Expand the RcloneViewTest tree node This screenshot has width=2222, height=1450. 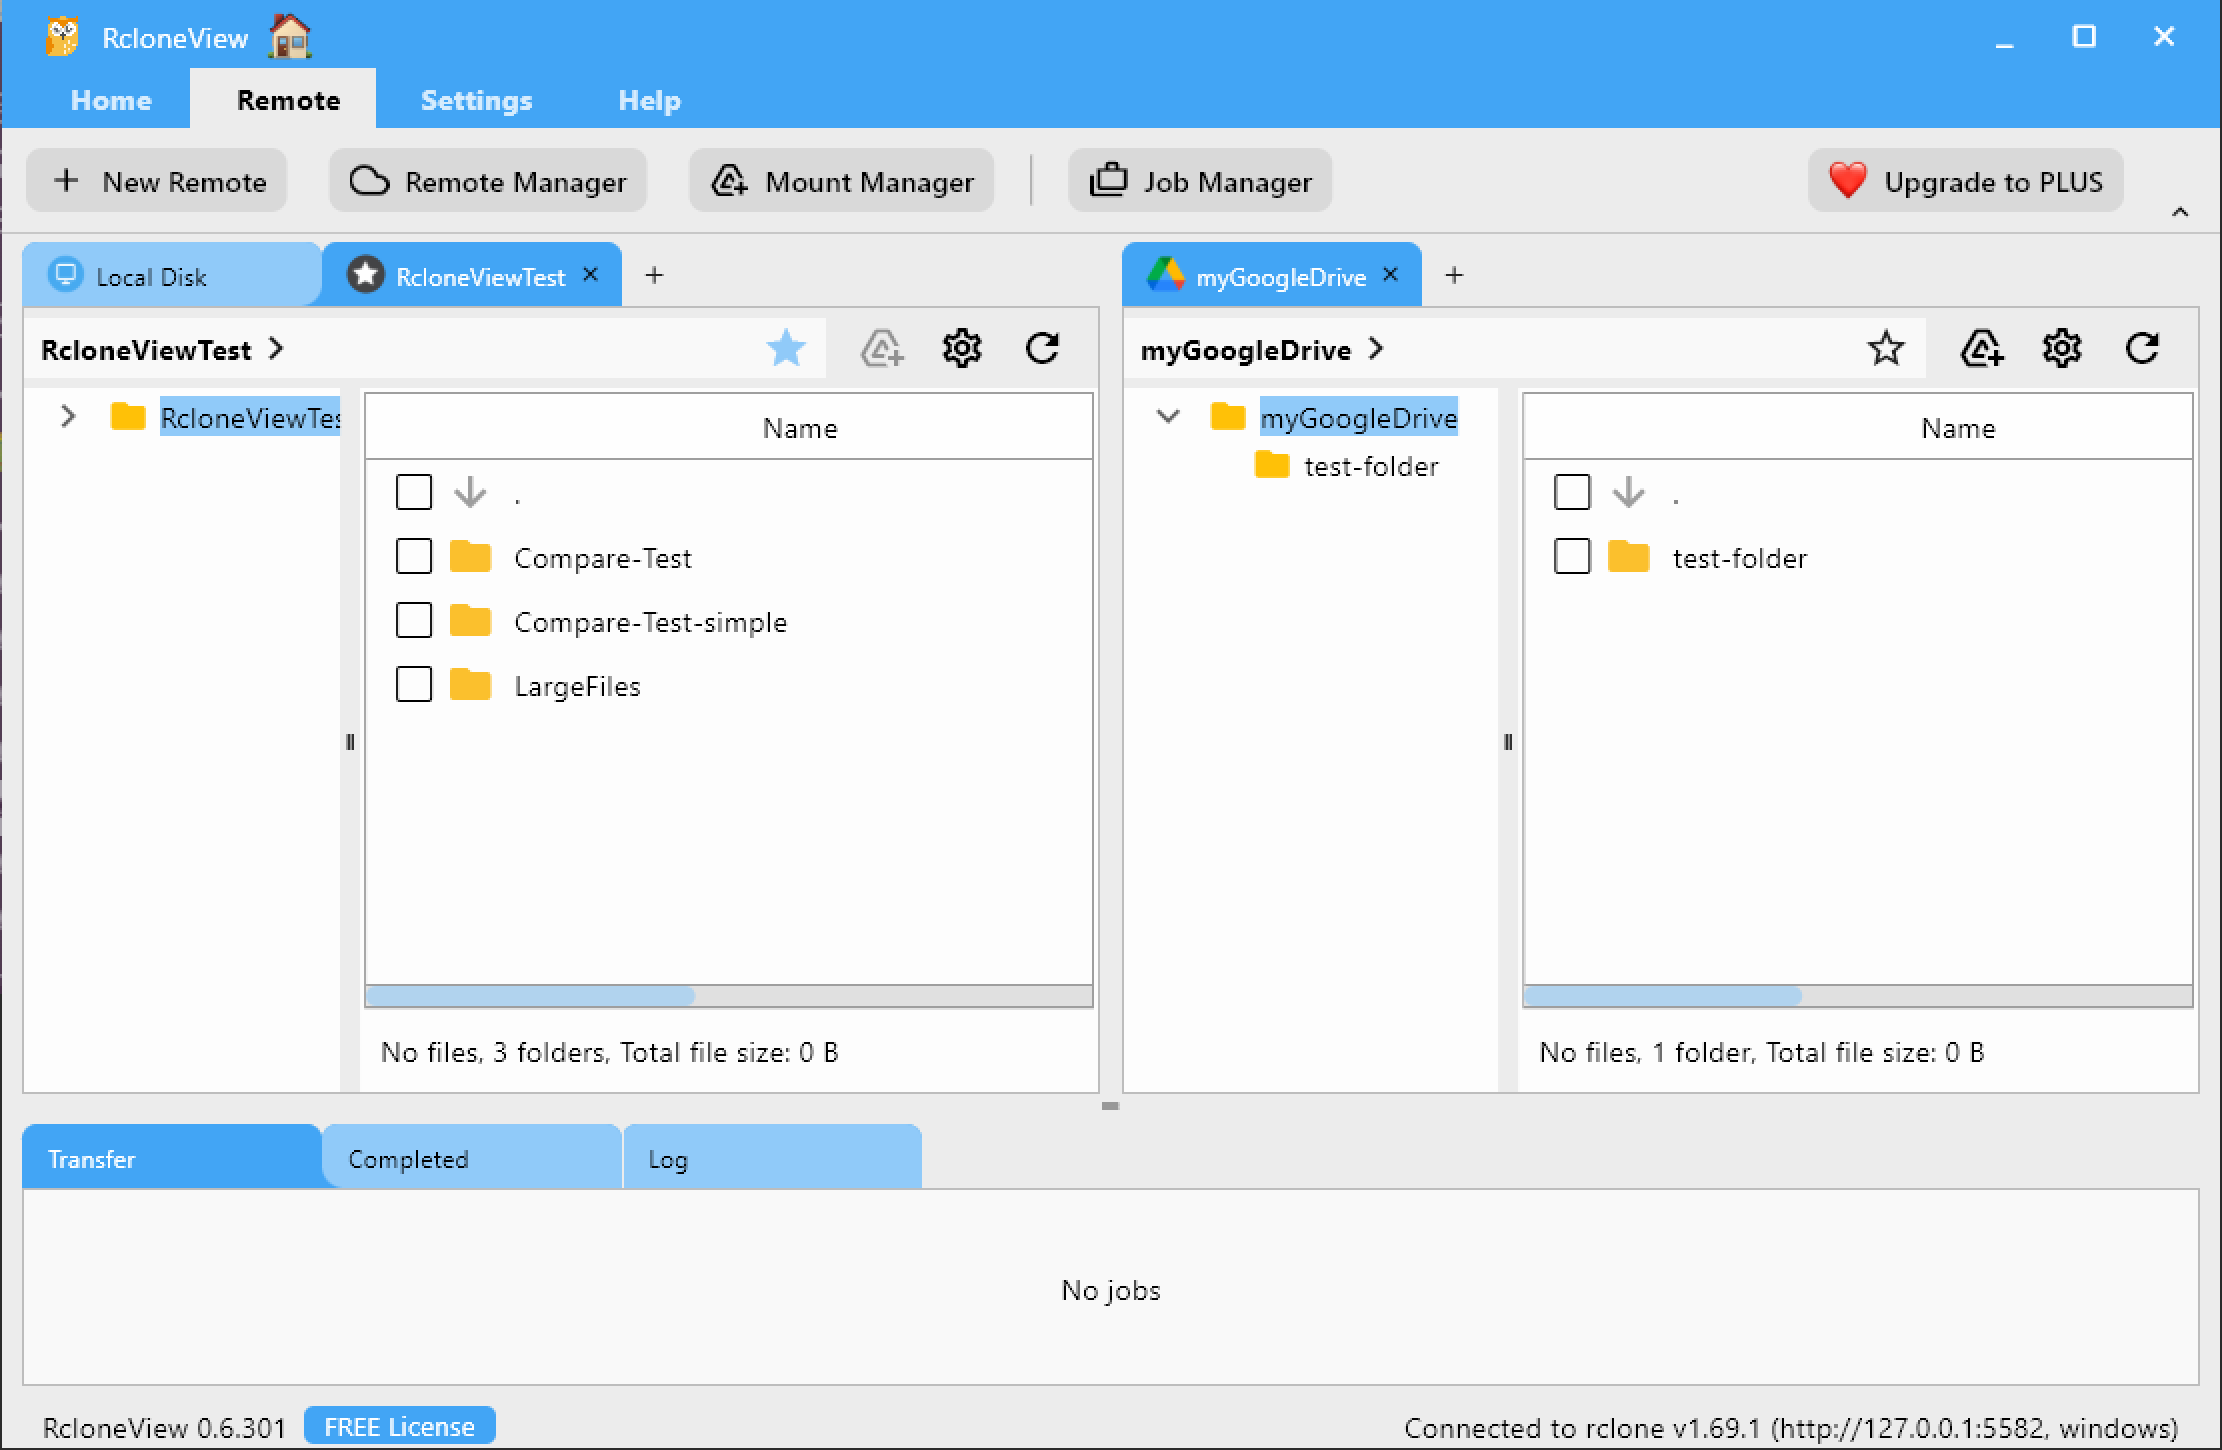67,417
